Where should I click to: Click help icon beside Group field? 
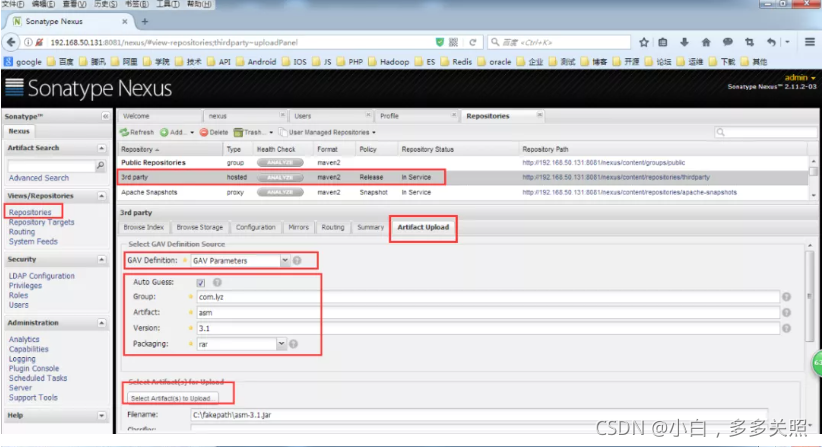(x=786, y=297)
